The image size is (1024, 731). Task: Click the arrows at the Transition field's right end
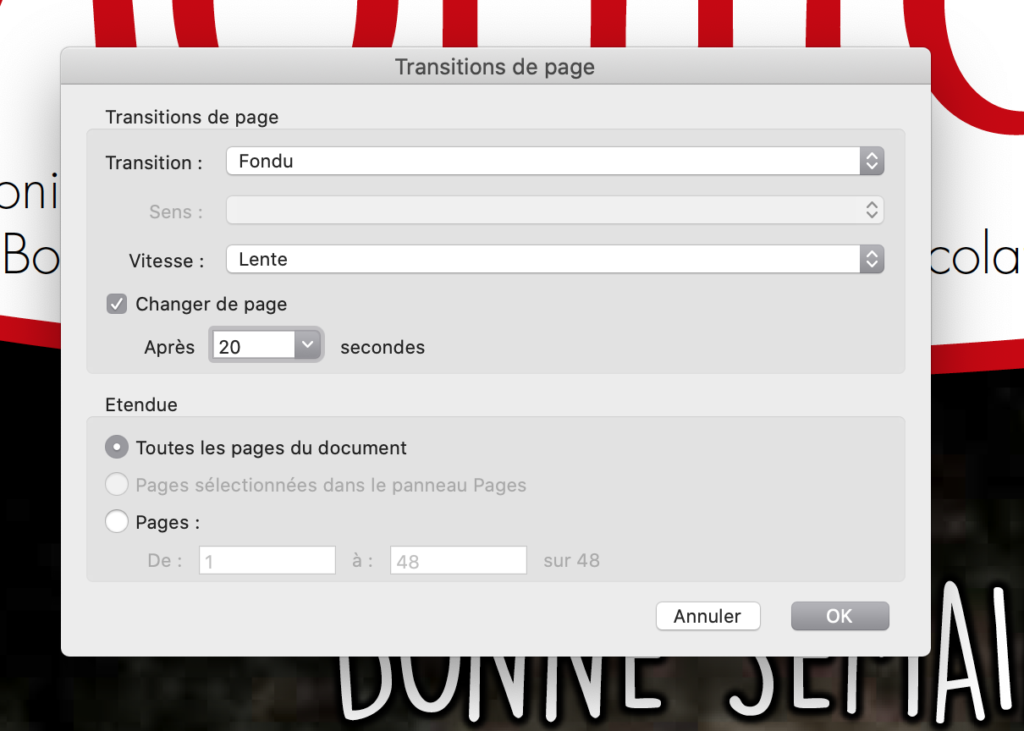[x=872, y=161]
